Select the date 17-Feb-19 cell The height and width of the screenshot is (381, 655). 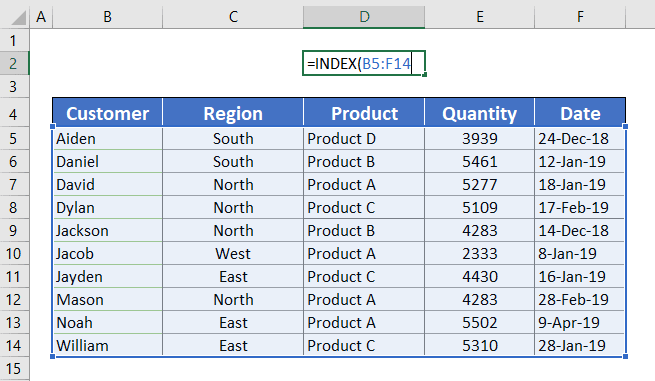(580, 208)
